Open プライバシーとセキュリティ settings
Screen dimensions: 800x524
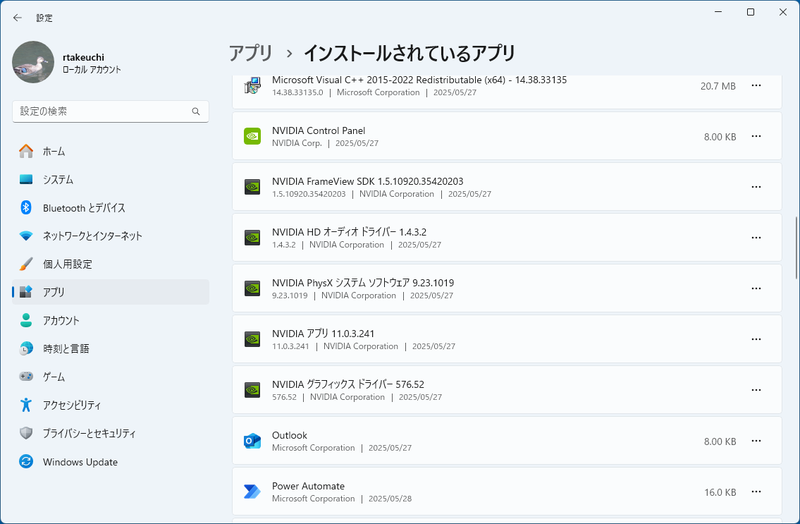110,433
